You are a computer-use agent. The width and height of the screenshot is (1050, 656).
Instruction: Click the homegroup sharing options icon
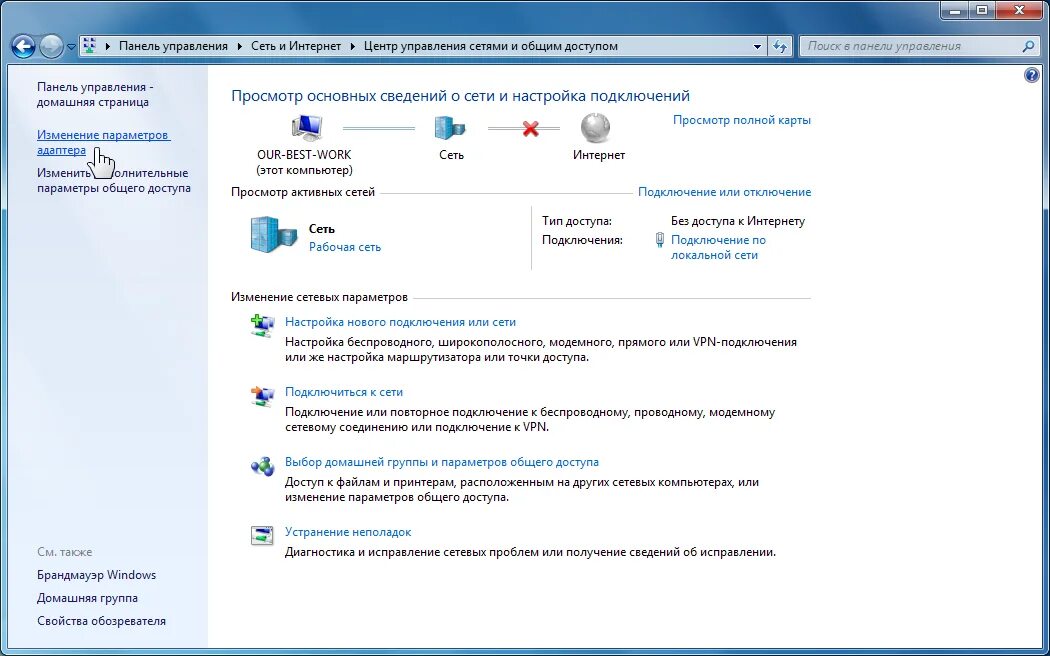point(262,465)
